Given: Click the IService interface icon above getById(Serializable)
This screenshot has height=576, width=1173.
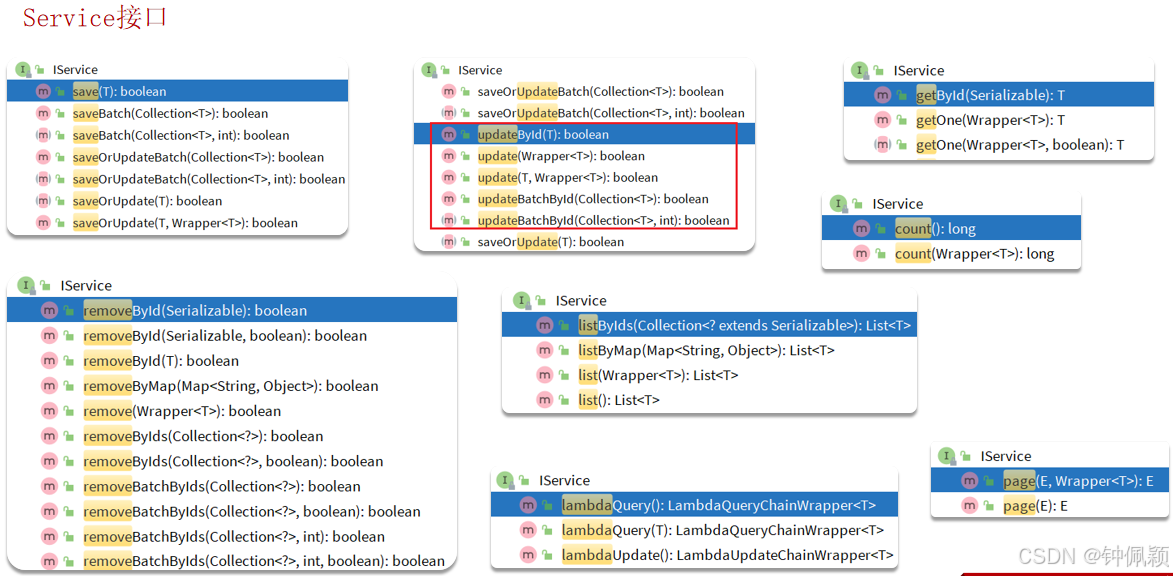Looking at the screenshot, I should (860, 70).
